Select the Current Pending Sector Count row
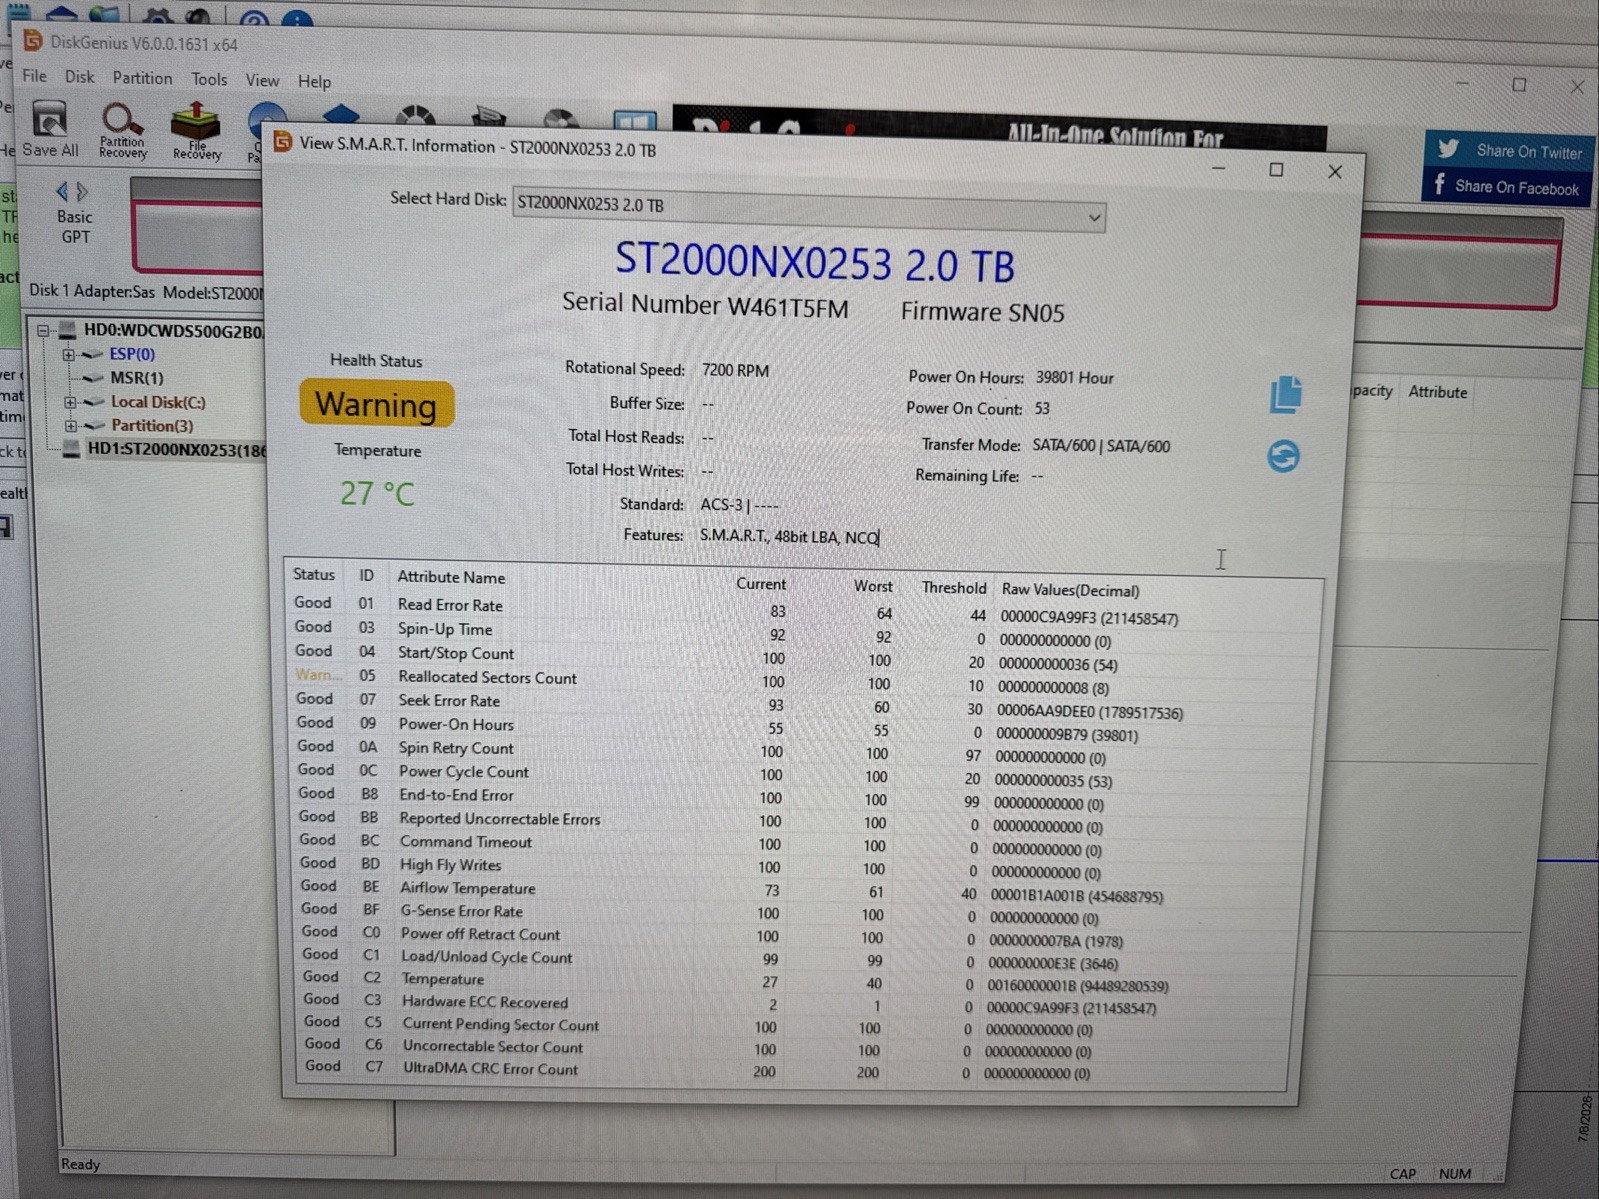 tap(795, 1026)
